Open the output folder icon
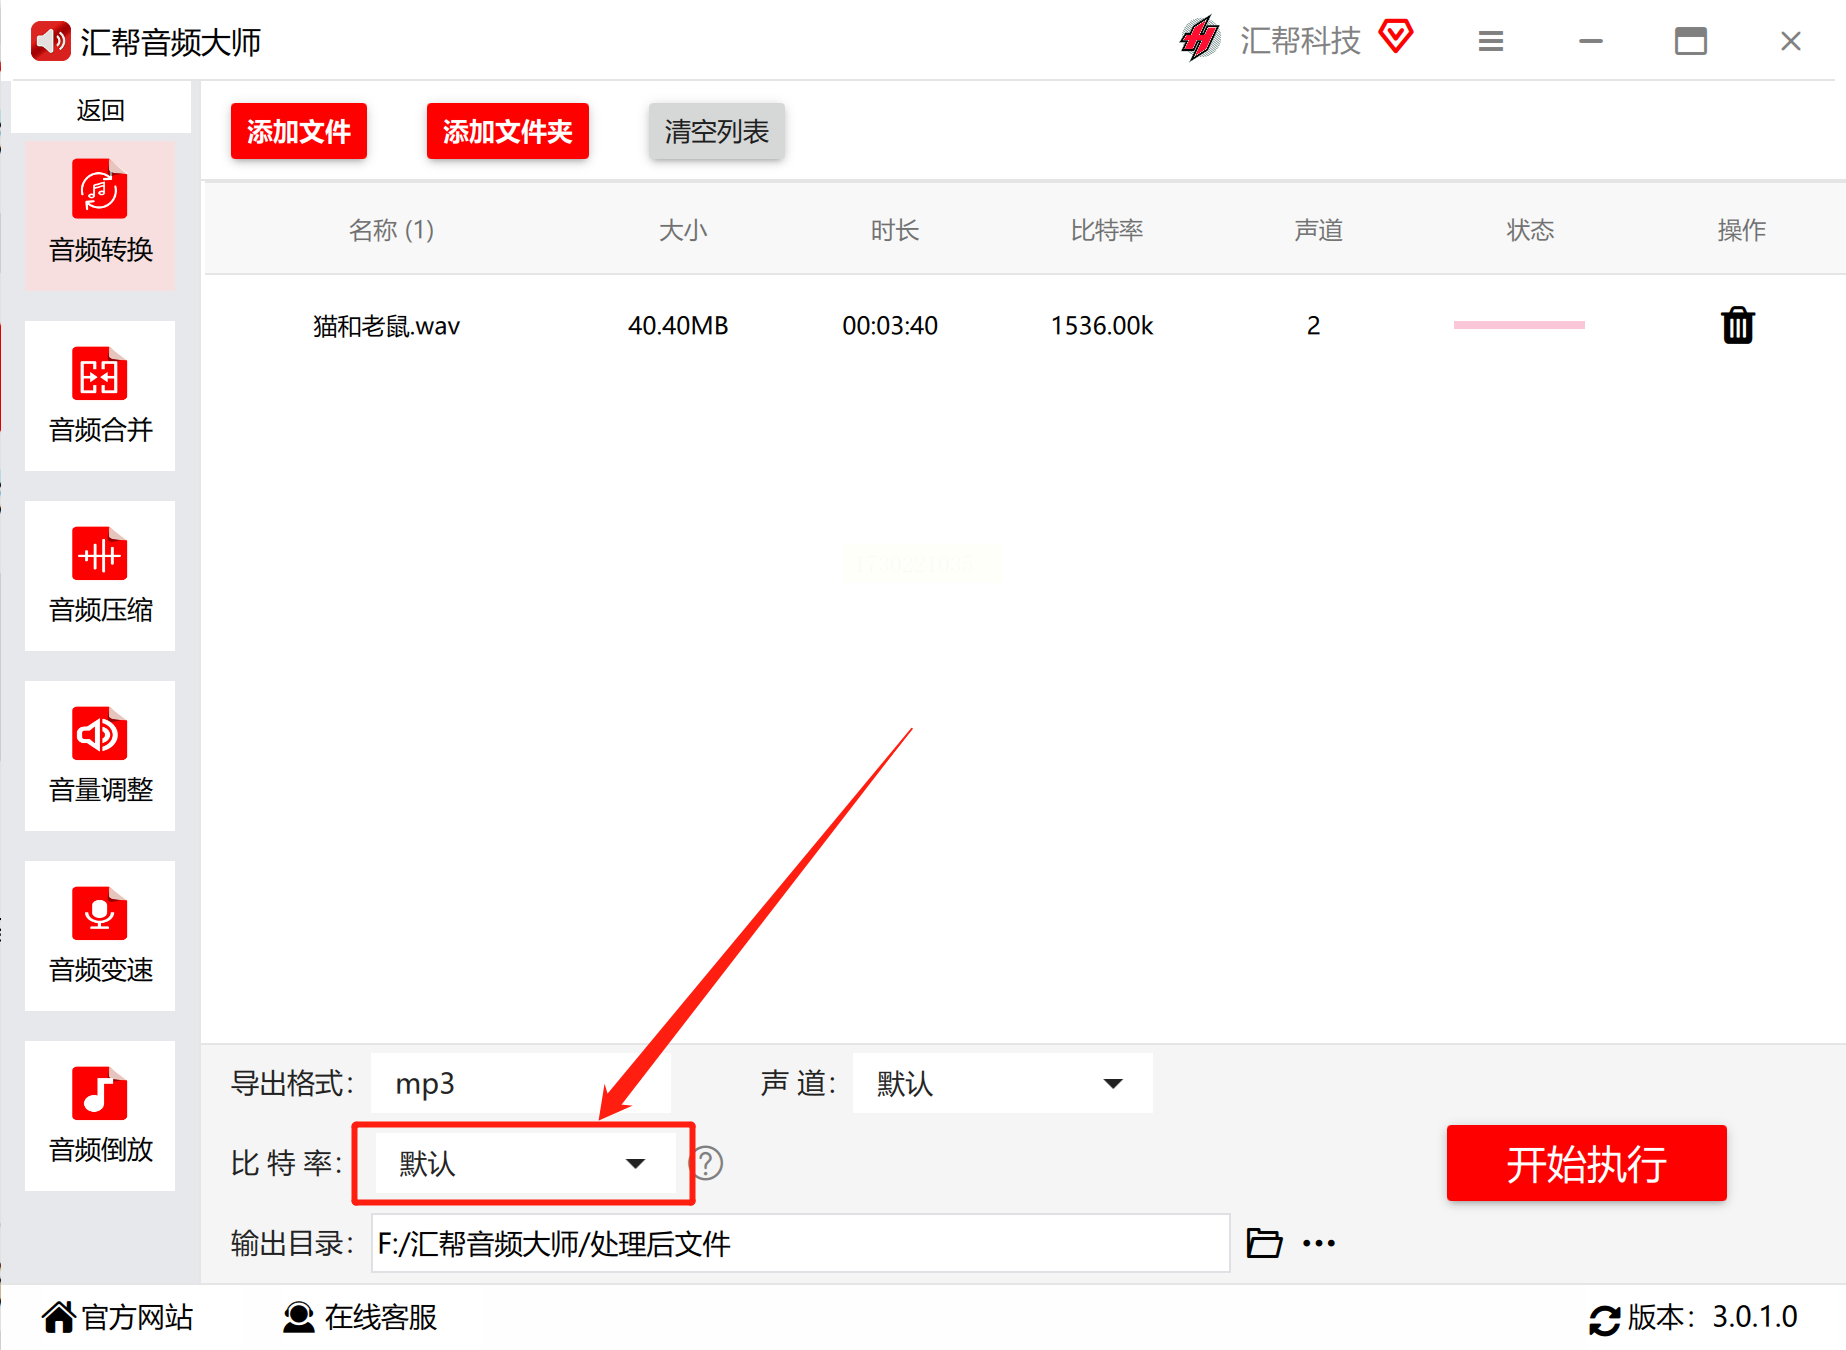Image resolution: width=1846 pixels, height=1350 pixels. pos(1264,1243)
